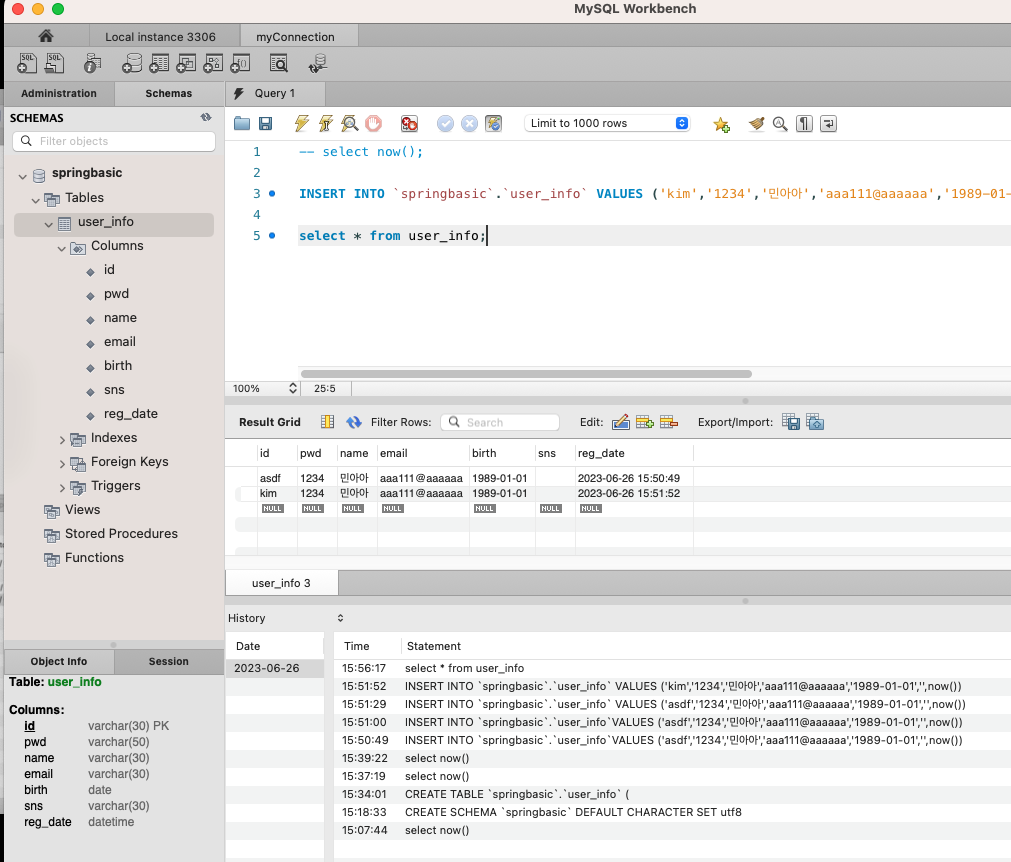Create a new stored procedure icon

pyautogui.click(x=213, y=63)
